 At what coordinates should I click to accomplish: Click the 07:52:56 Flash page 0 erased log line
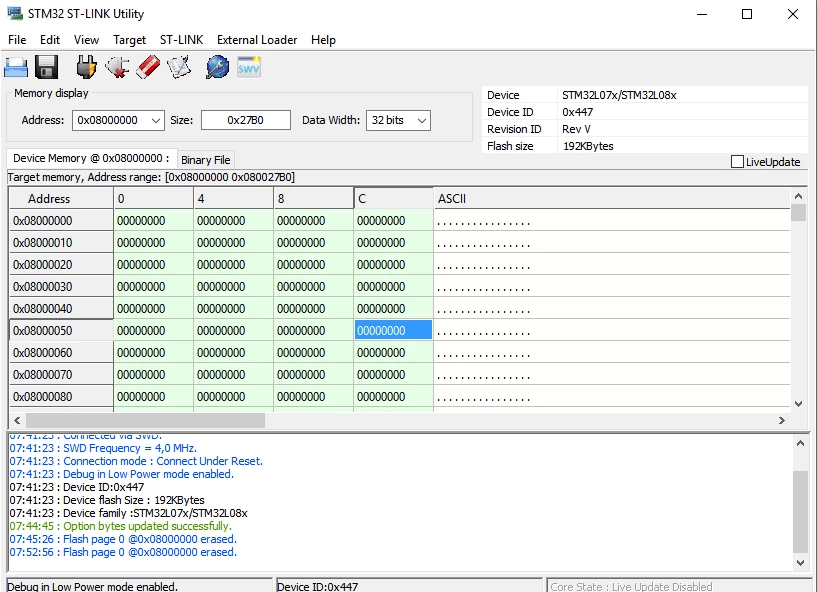(123, 552)
